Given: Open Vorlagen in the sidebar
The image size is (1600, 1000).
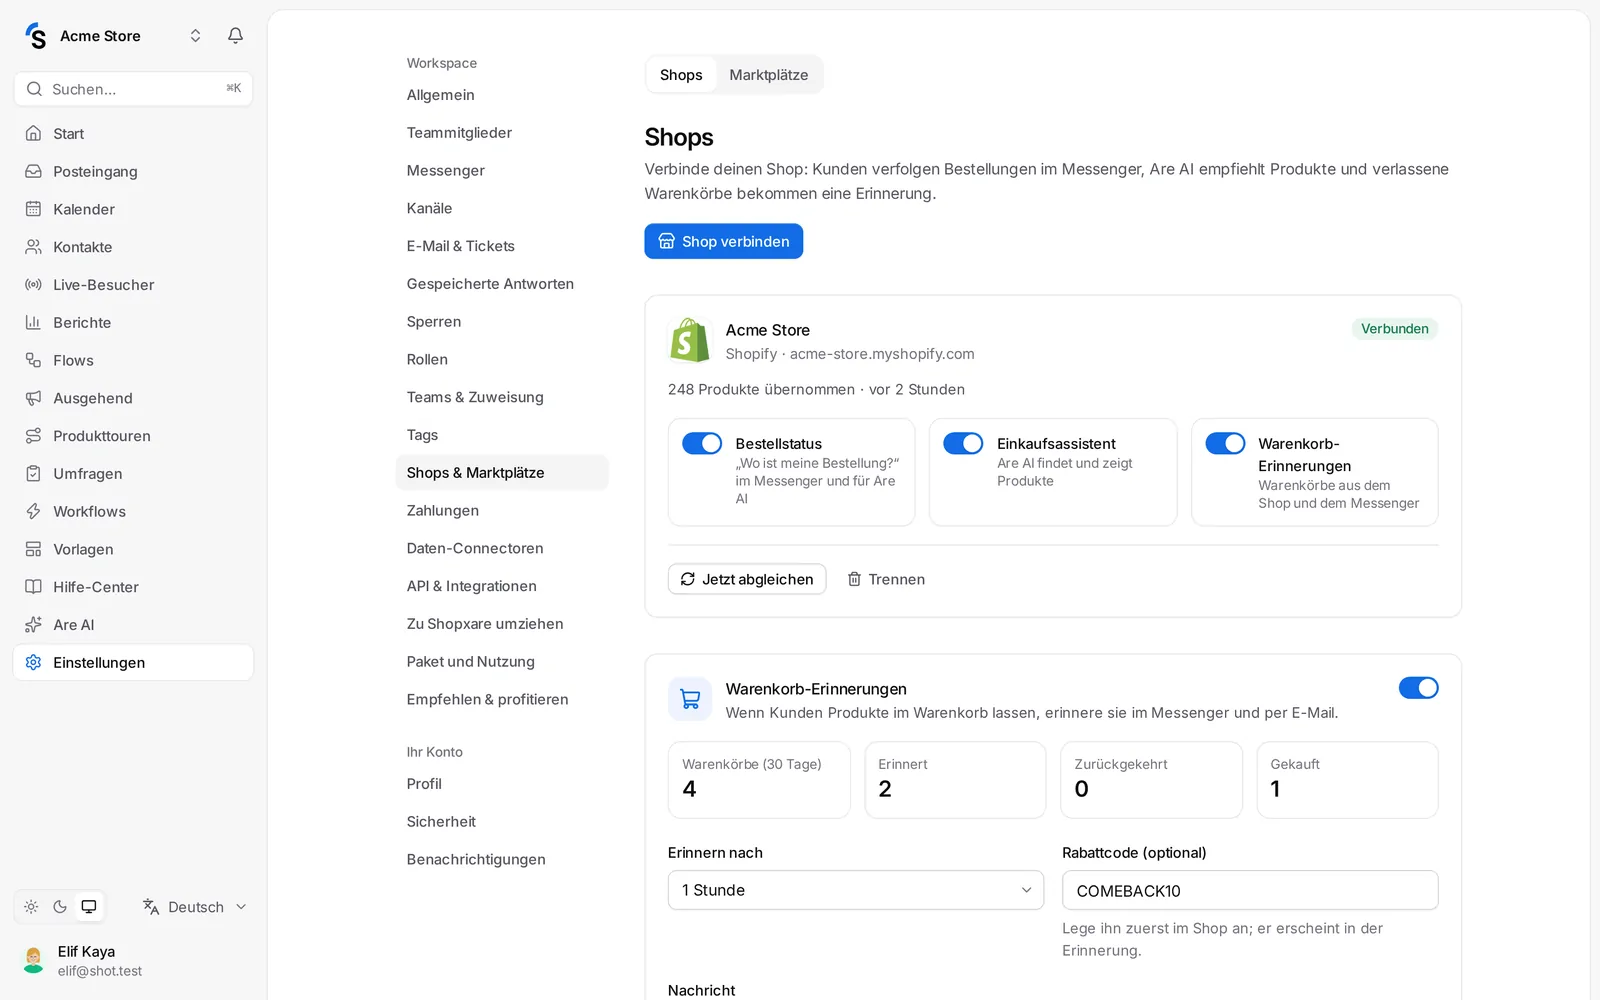Looking at the screenshot, I should [133, 549].
